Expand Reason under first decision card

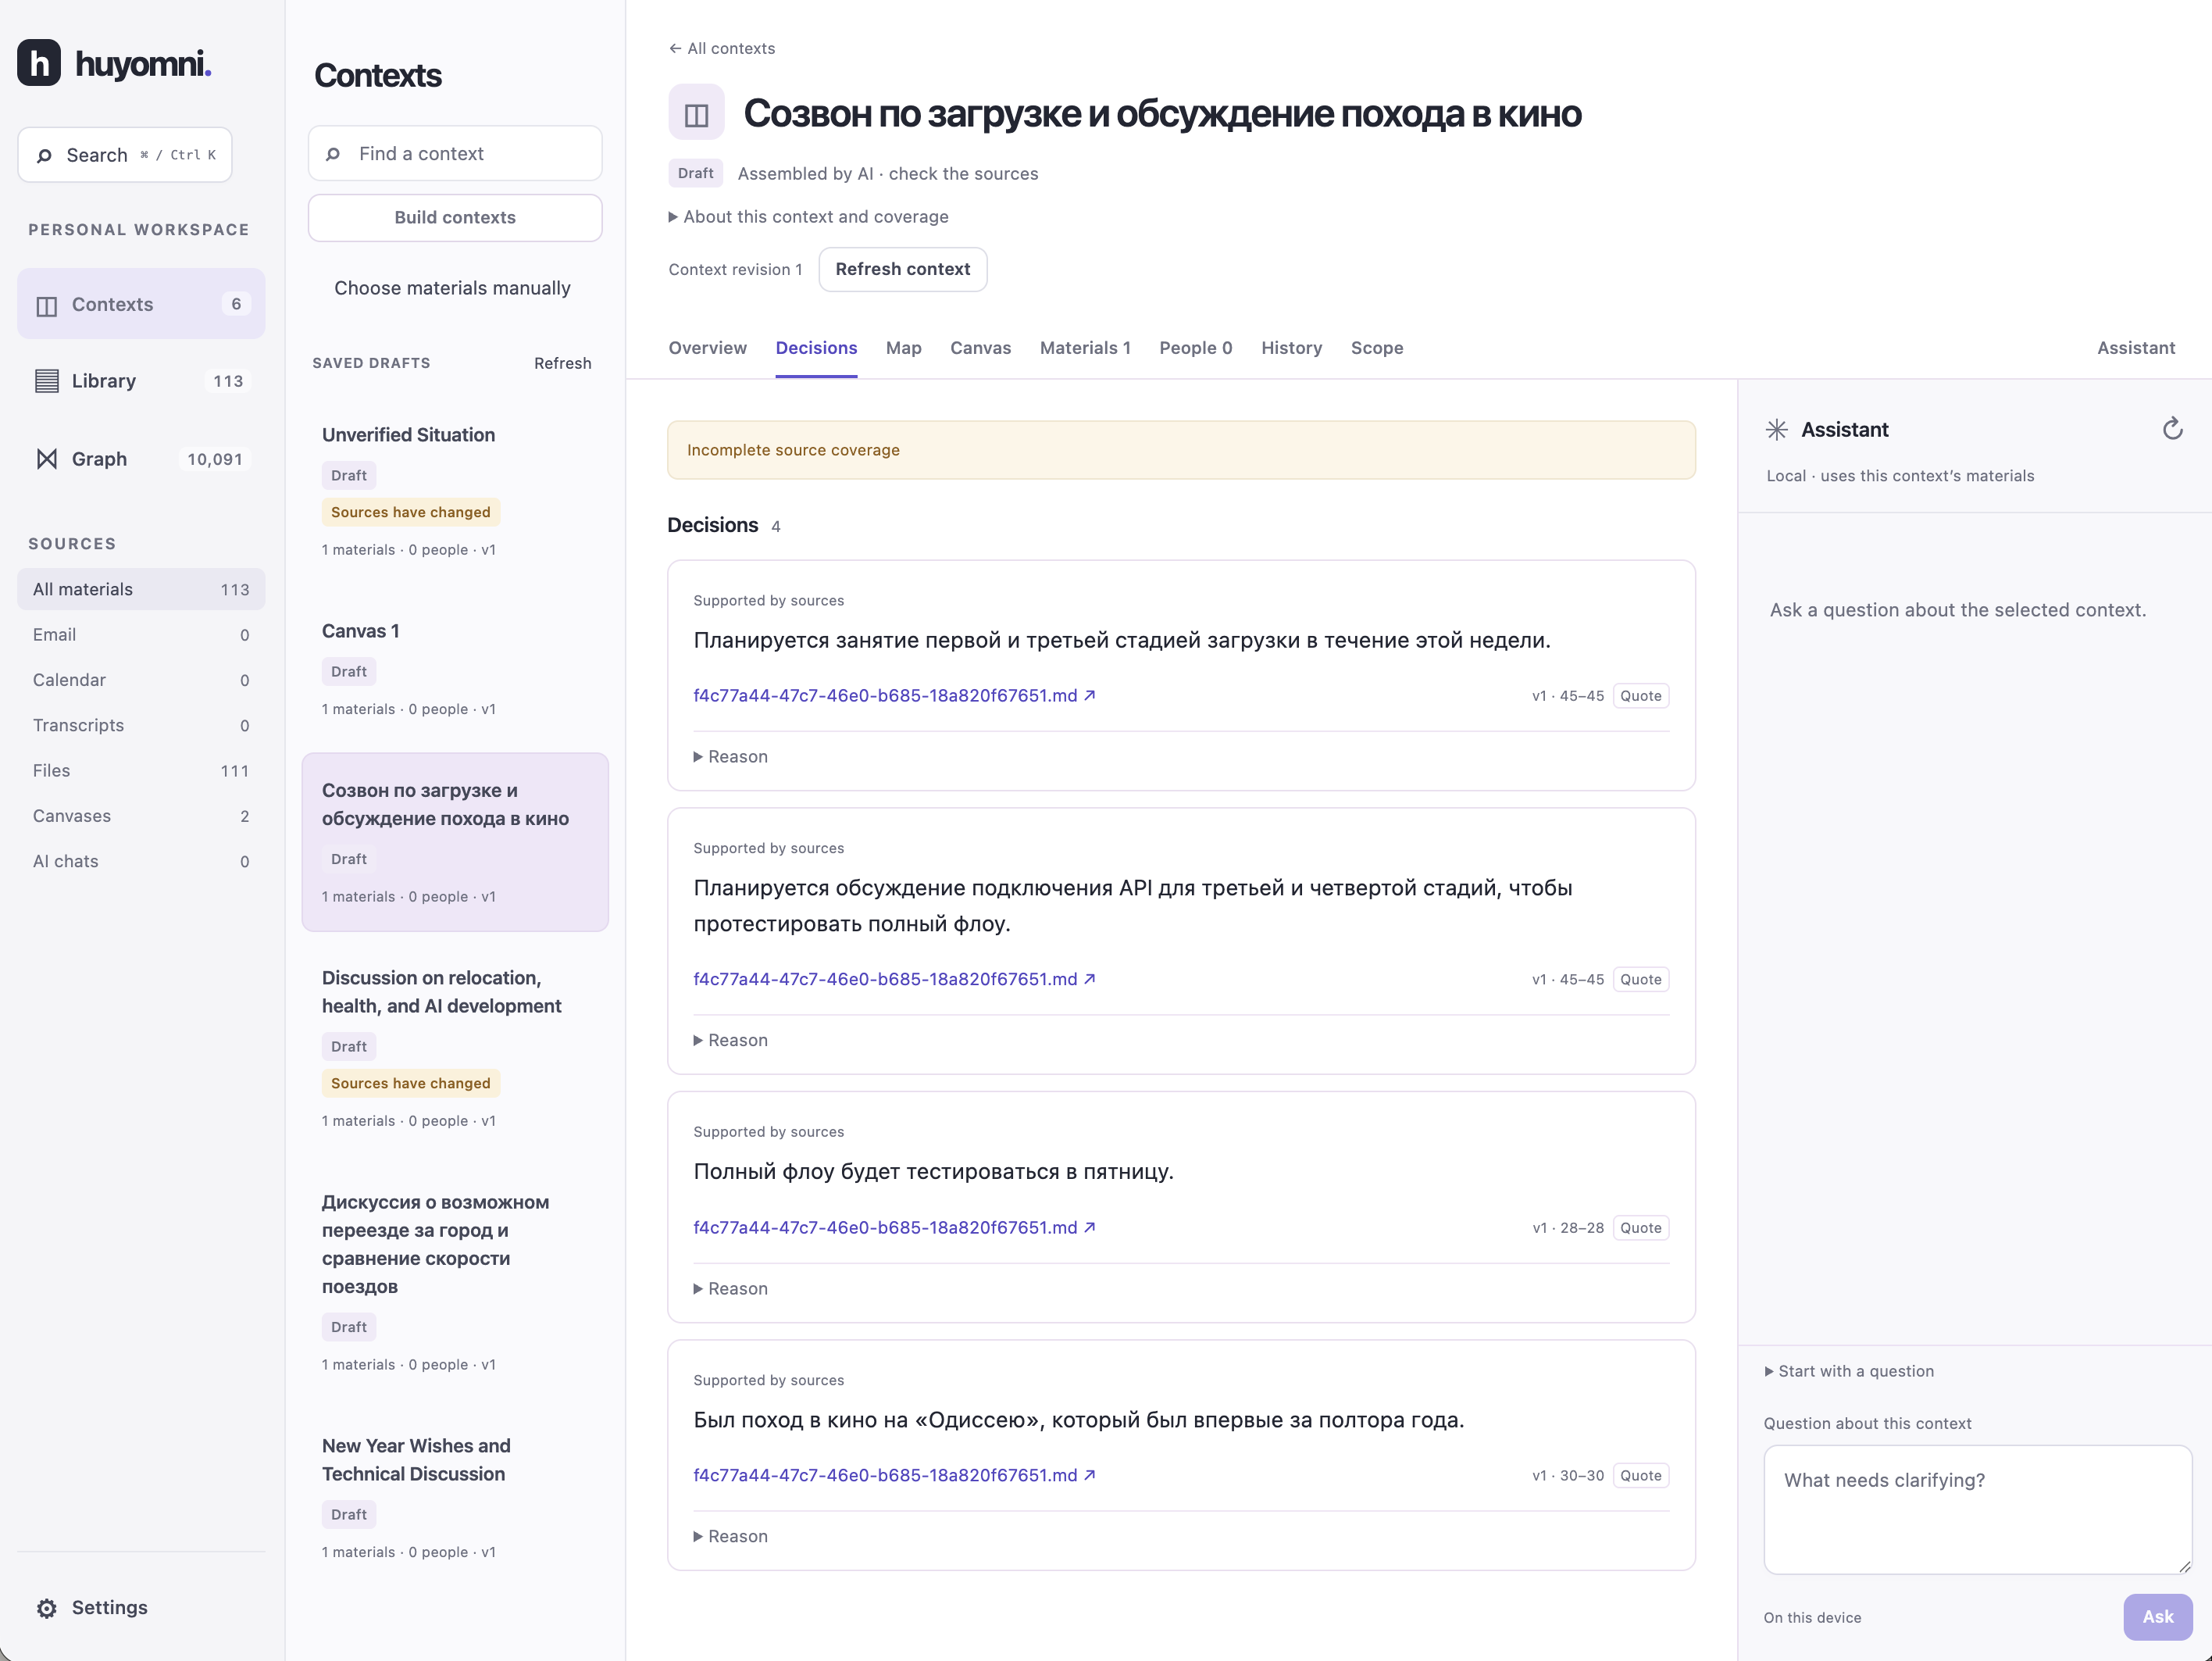click(x=731, y=757)
